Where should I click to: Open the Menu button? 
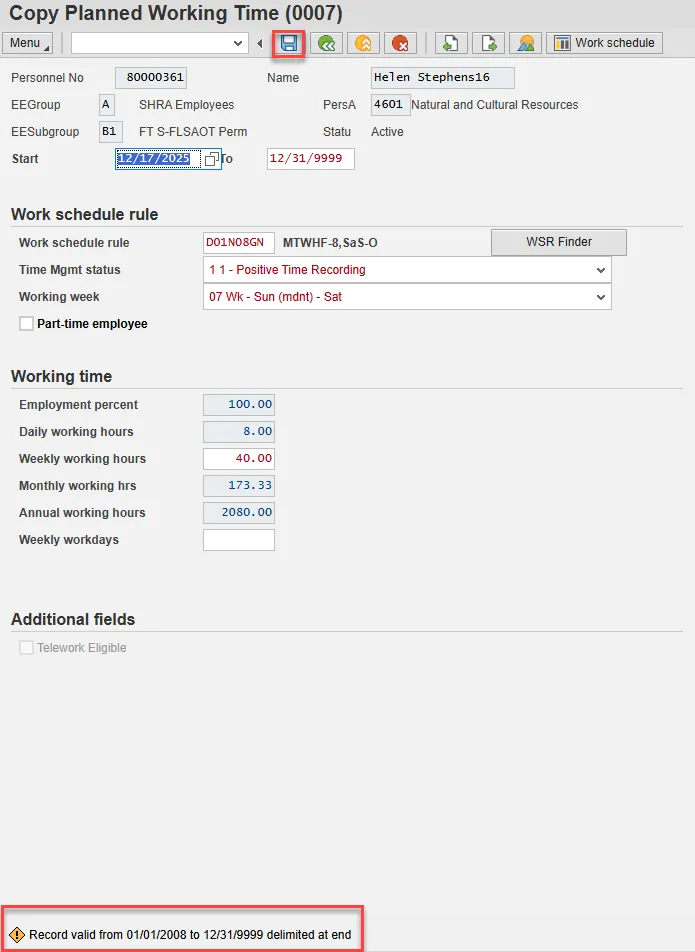pyautogui.click(x=27, y=43)
